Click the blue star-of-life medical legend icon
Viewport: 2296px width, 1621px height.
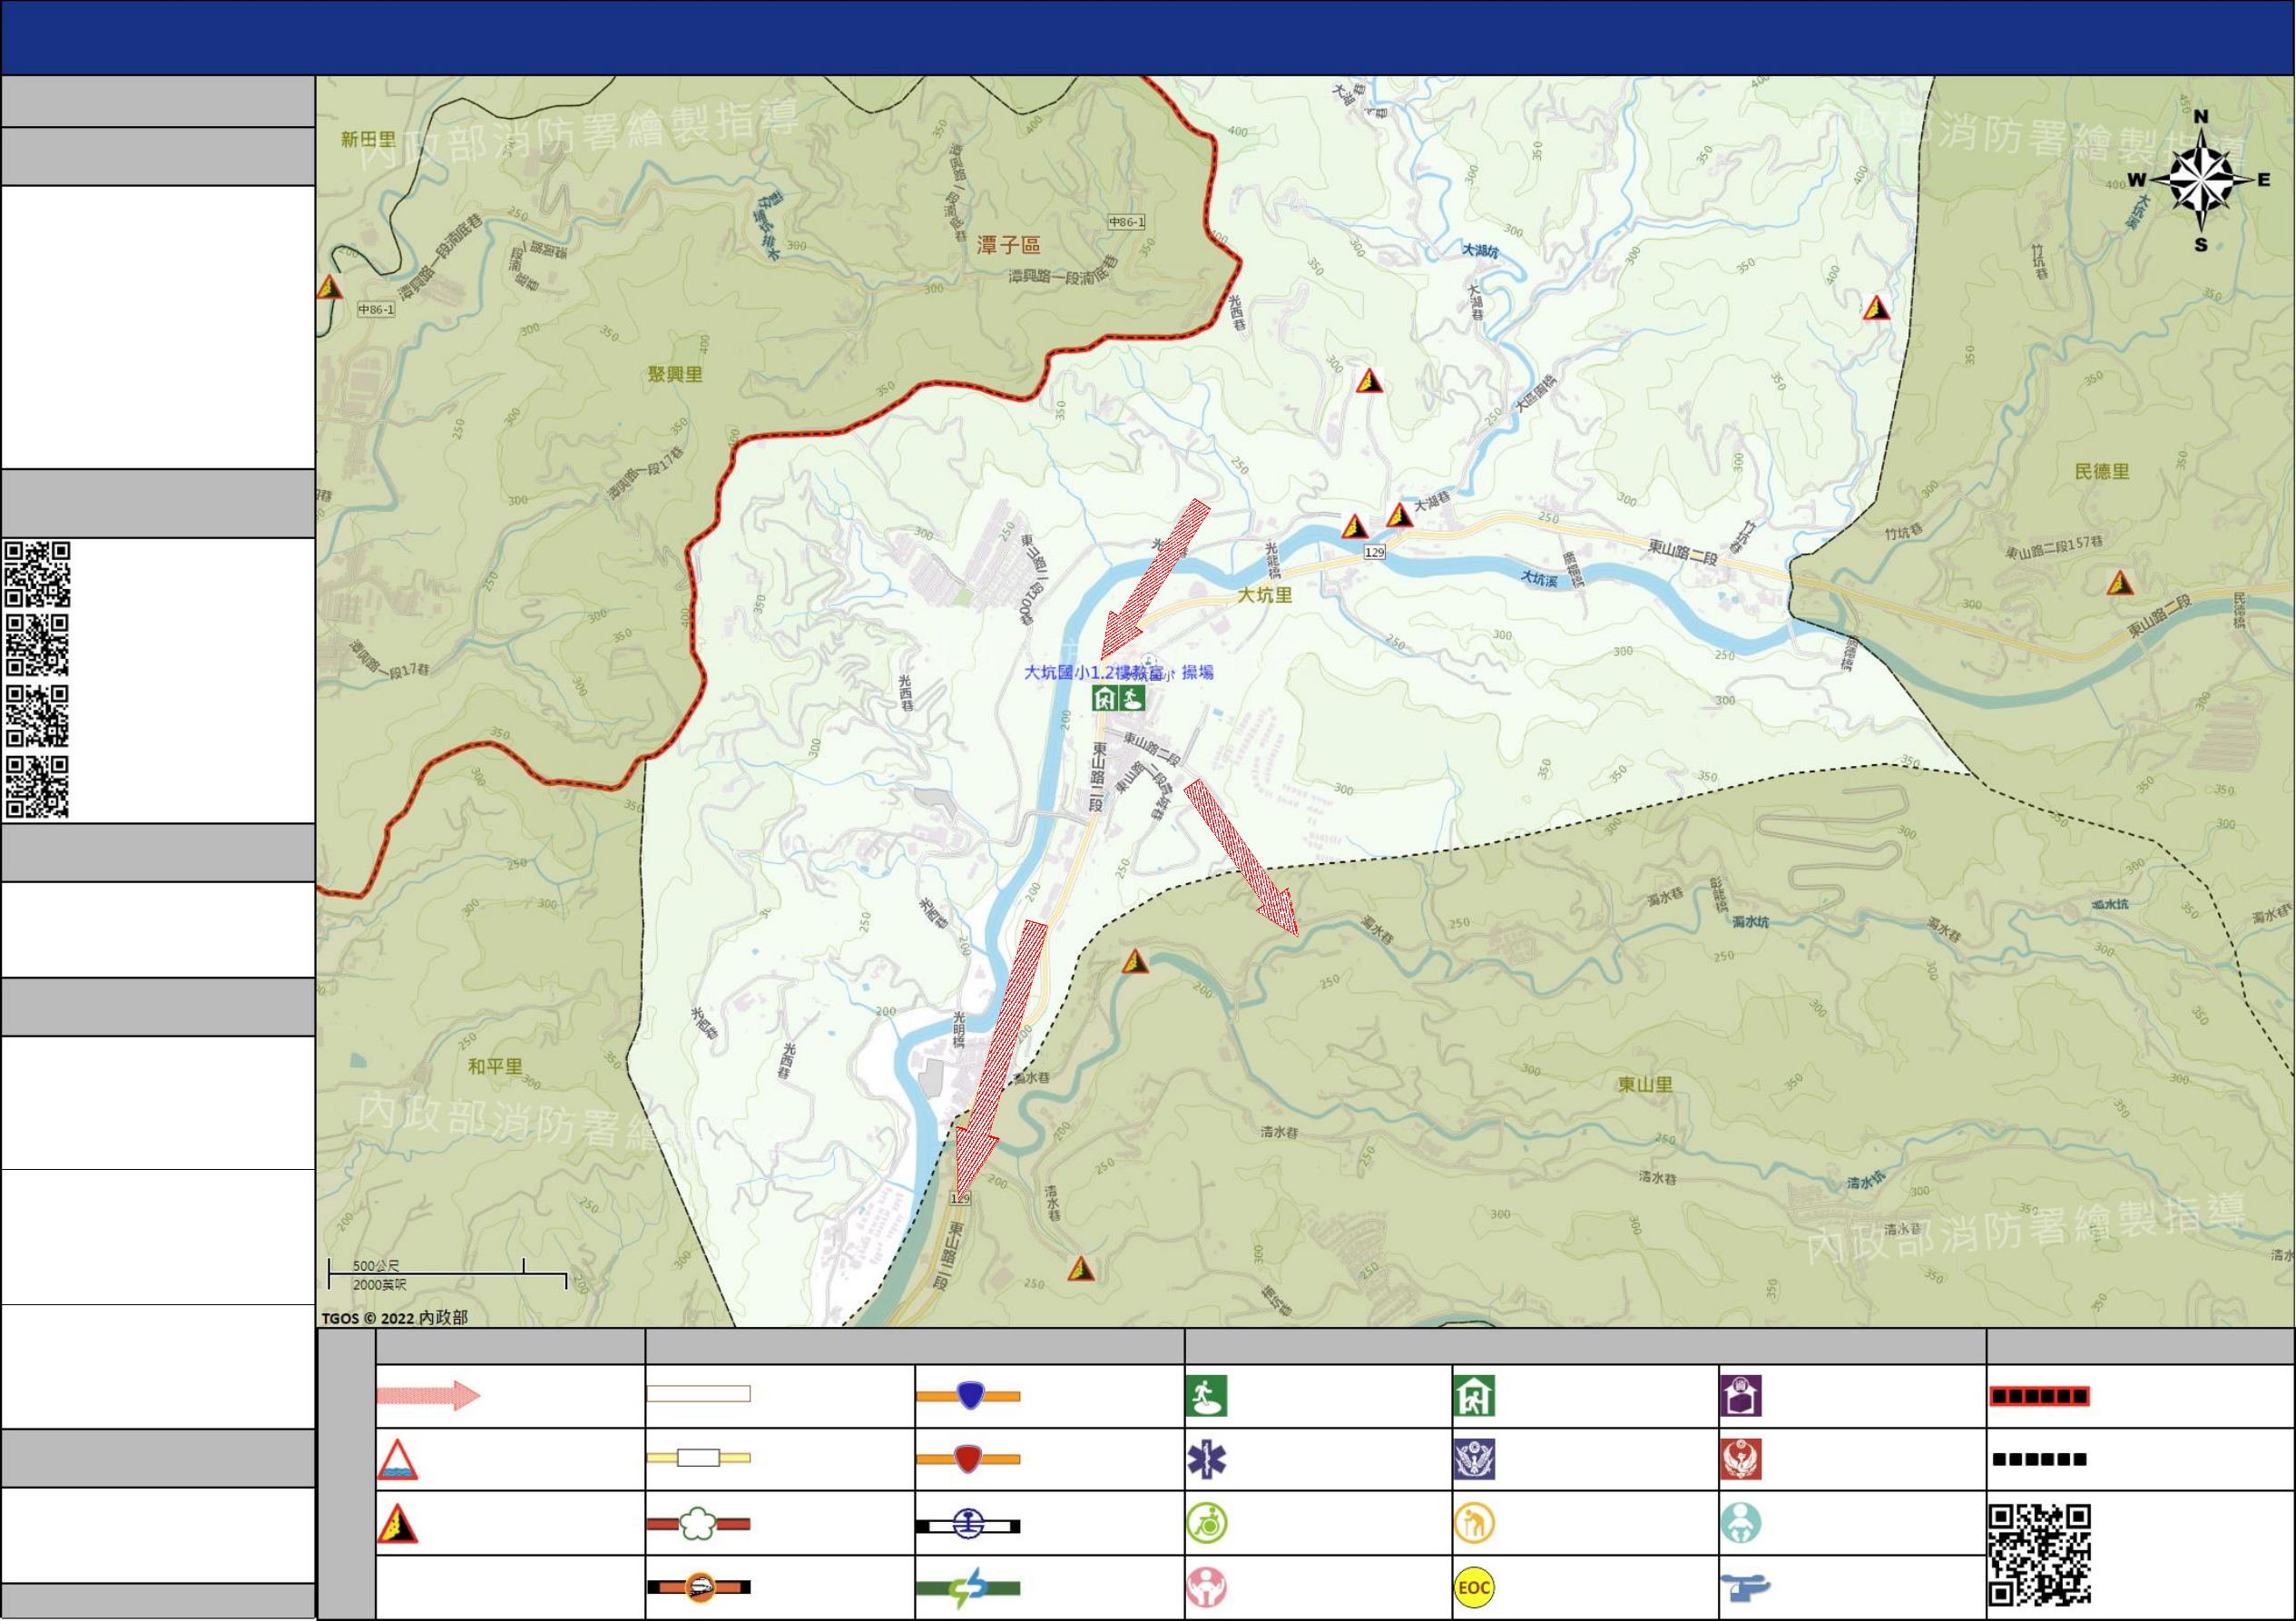pyautogui.click(x=1206, y=1460)
